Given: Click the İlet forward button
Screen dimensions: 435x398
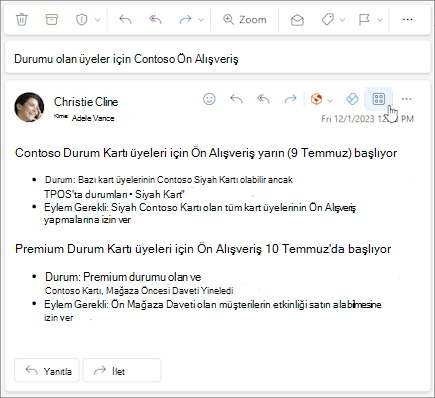Looking at the screenshot, I should pyautogui.click(x=122, y=371).
